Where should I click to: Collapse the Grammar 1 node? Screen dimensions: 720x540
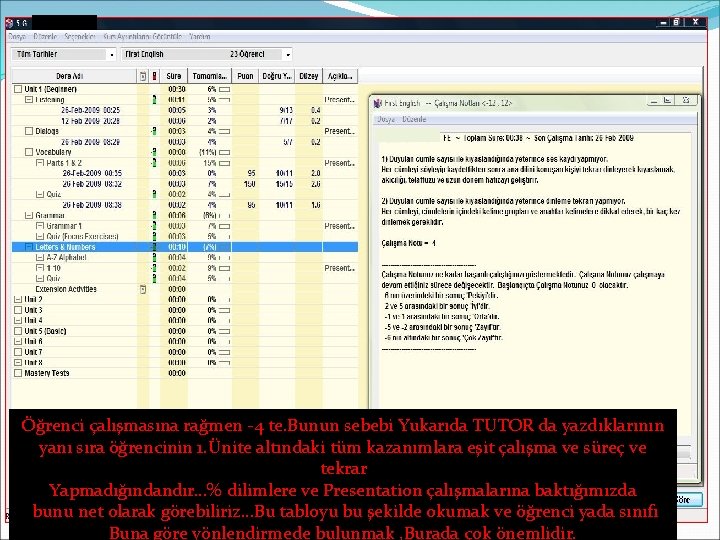click(40, 226)
